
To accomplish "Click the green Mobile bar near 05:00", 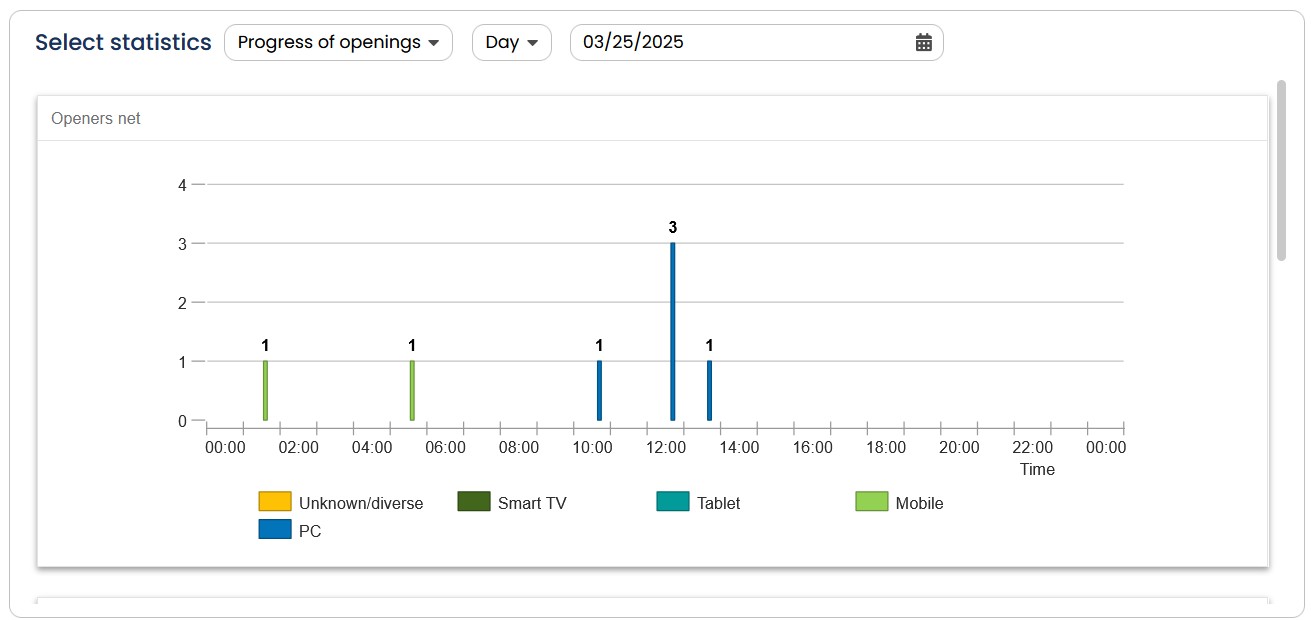I will coord(412,391).
